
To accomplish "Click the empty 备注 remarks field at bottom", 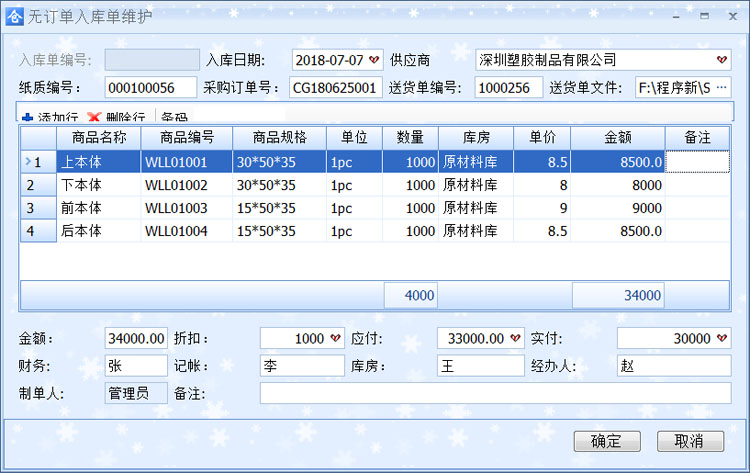I will 496,393.
